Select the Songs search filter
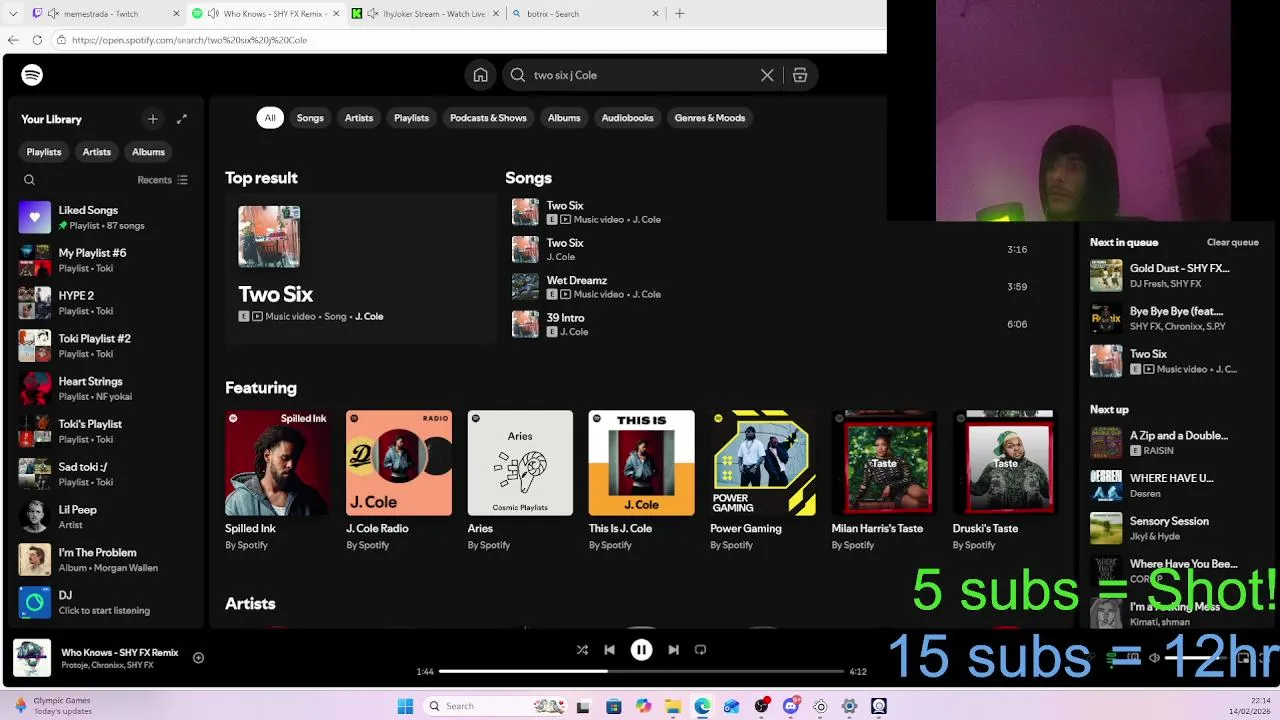This screenshot has height=720, width=1280. pyautogui.click(x=310, y=118)
